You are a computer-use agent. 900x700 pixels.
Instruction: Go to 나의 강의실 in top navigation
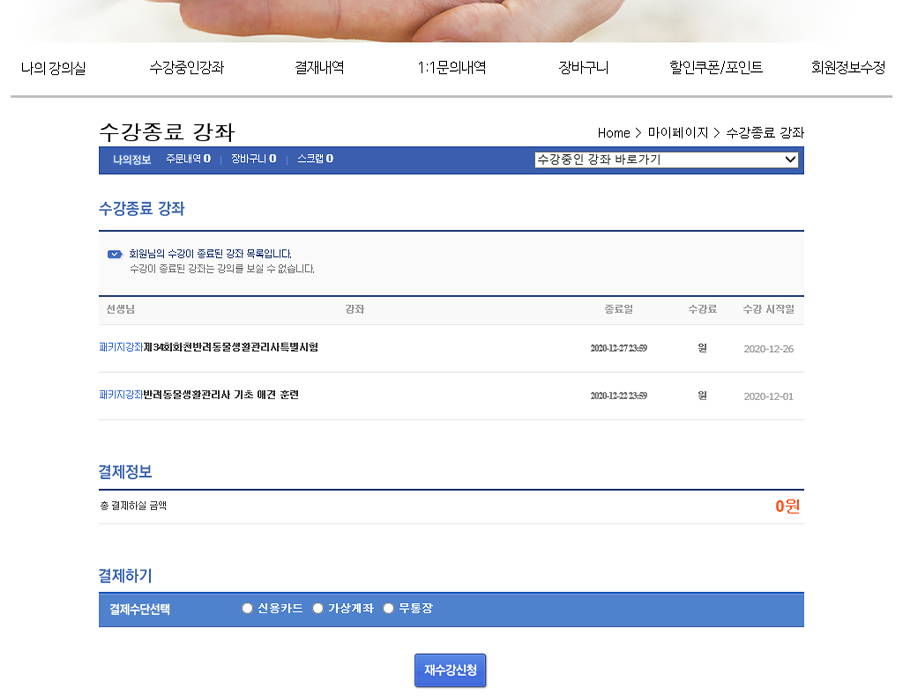pyautogui.click(x=53, y=68)
